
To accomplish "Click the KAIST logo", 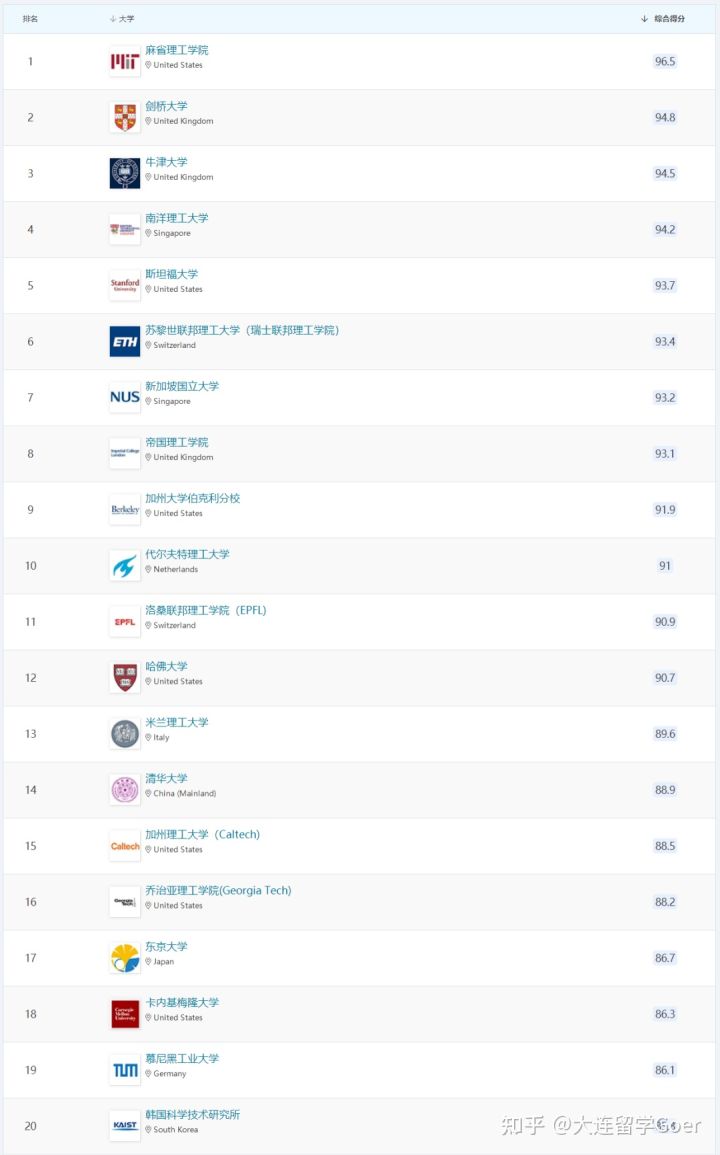I will coord(125,1126).
